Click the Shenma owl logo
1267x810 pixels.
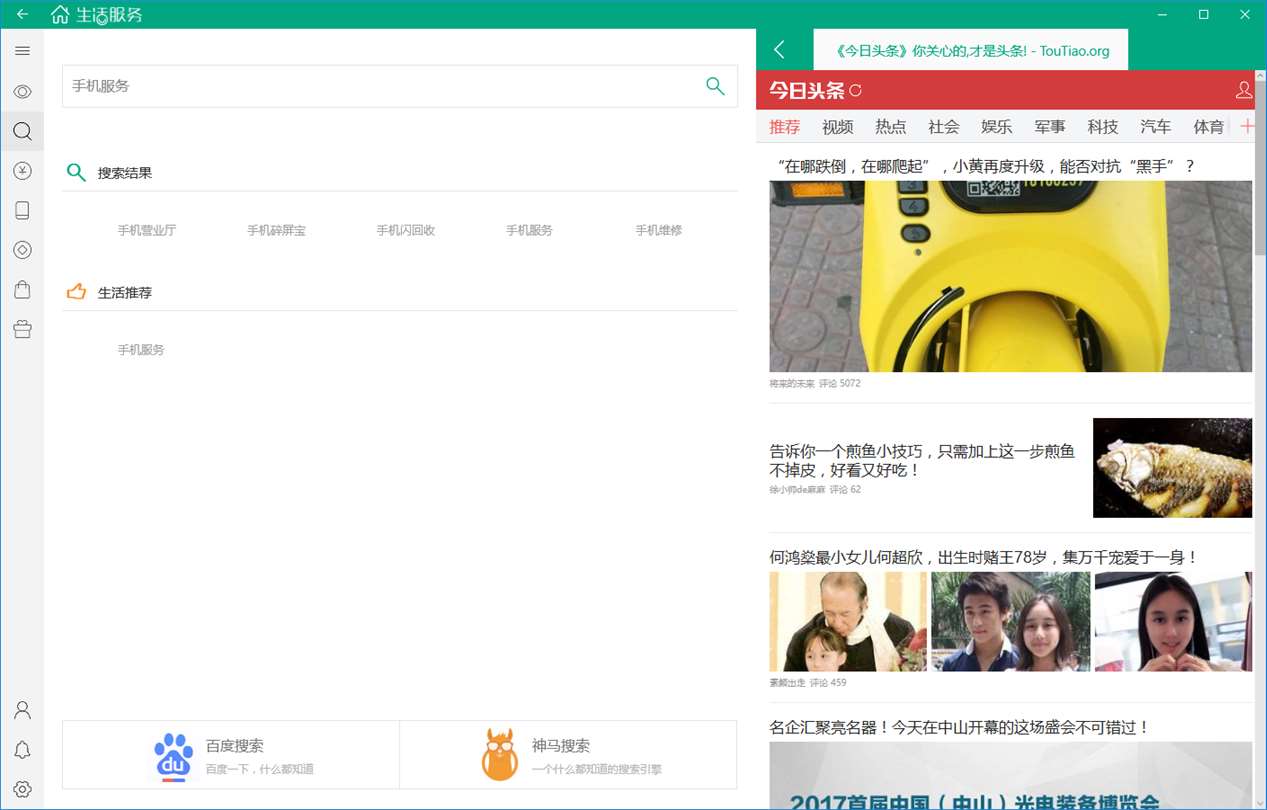click(x=500, y=755)
